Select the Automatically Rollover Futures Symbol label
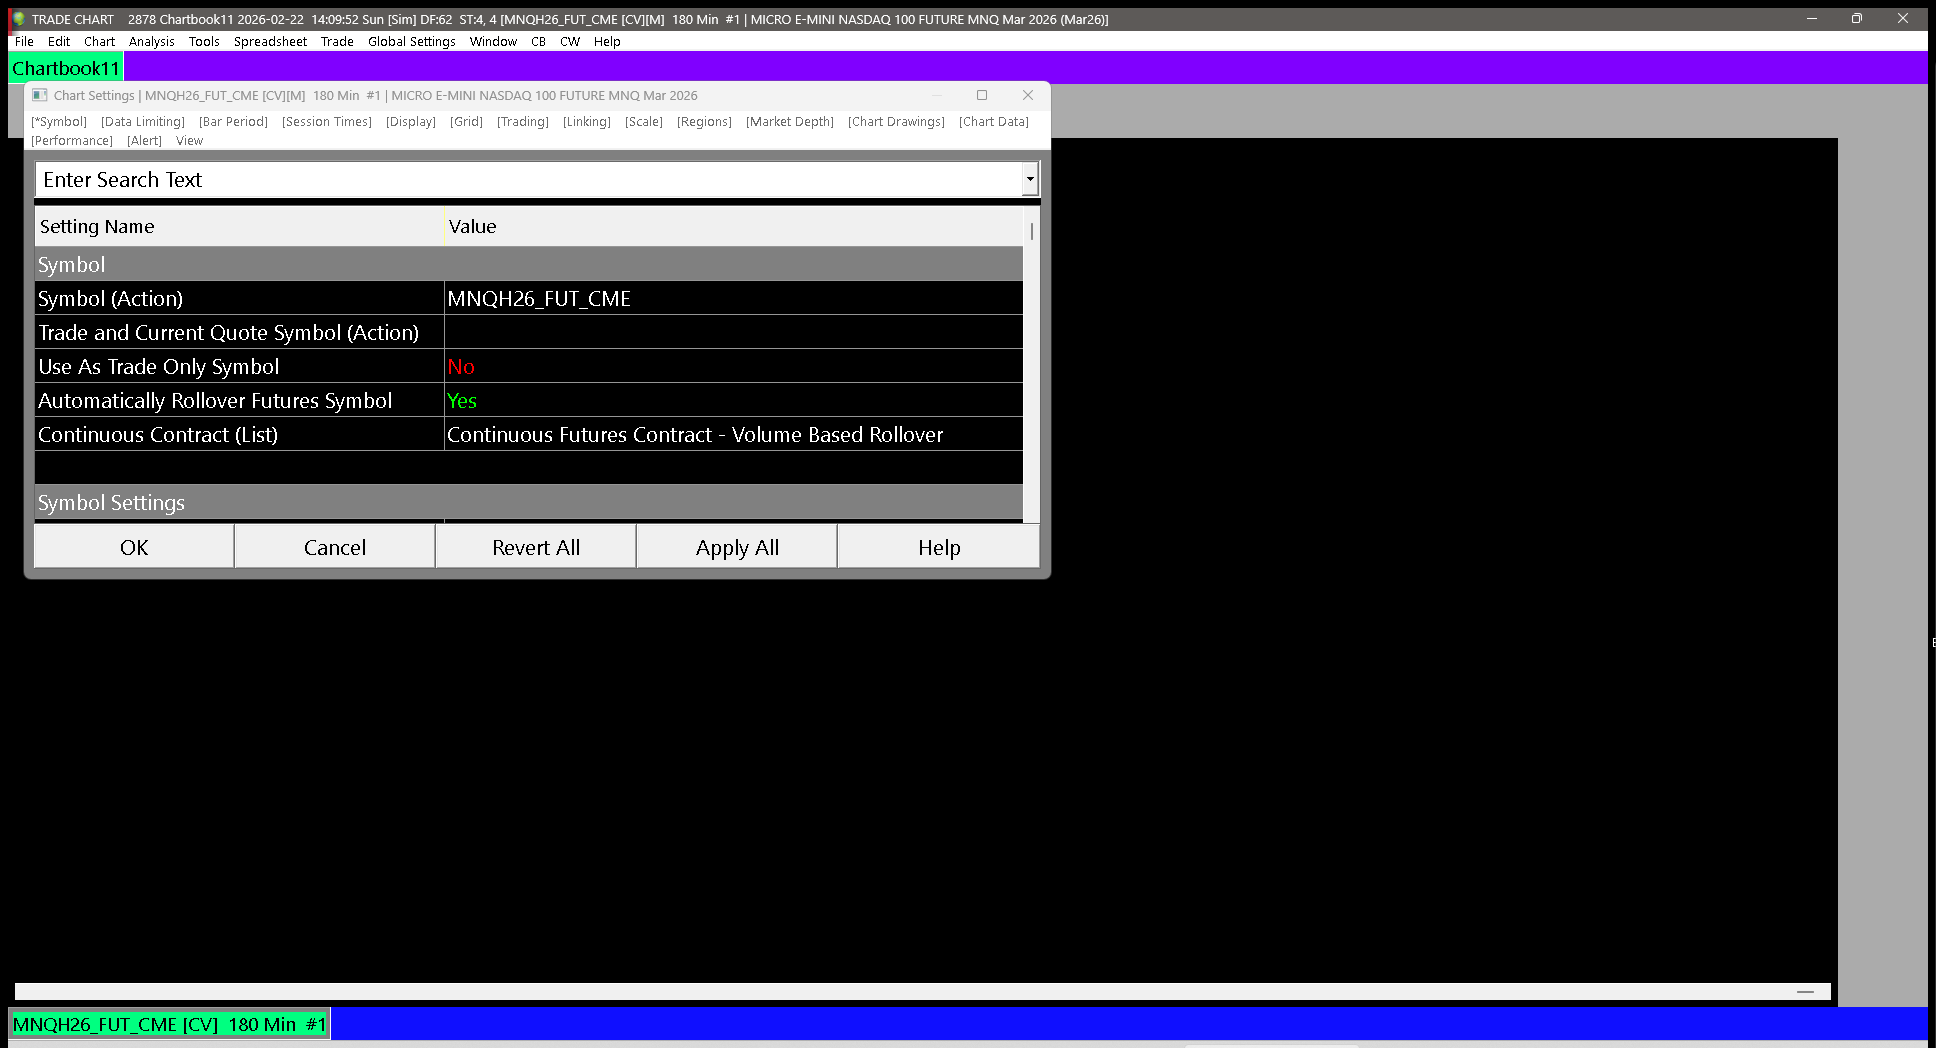Screen dimensions: 1936x1048 [239, 400]
